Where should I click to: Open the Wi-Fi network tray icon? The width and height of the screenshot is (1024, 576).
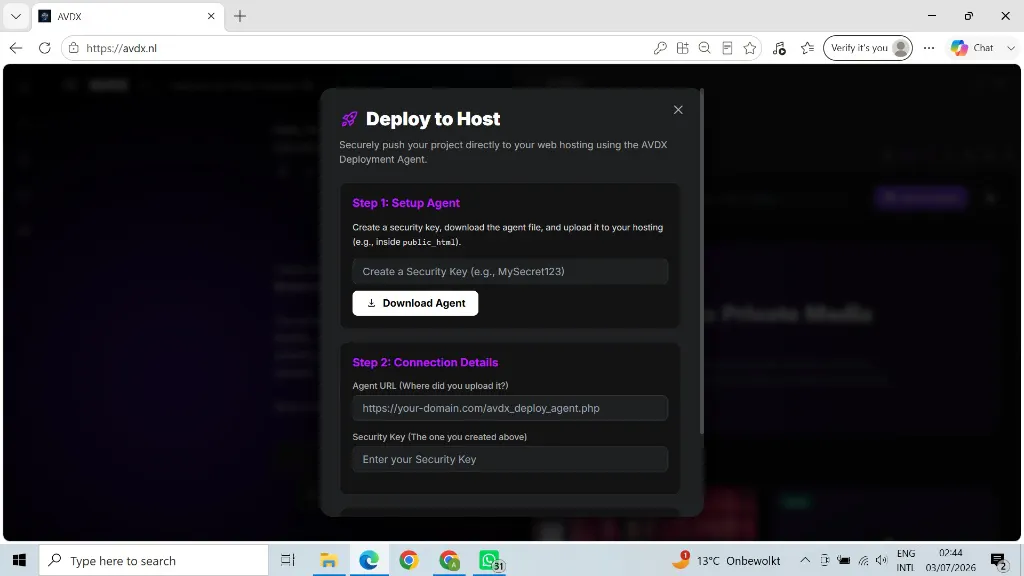[863, 560]
